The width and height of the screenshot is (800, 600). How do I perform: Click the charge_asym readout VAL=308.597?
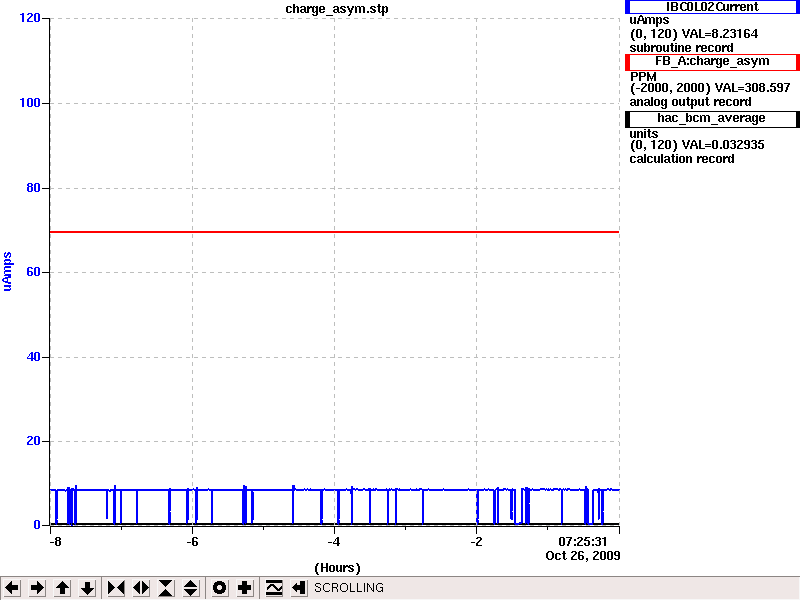[x=753, y=88]
